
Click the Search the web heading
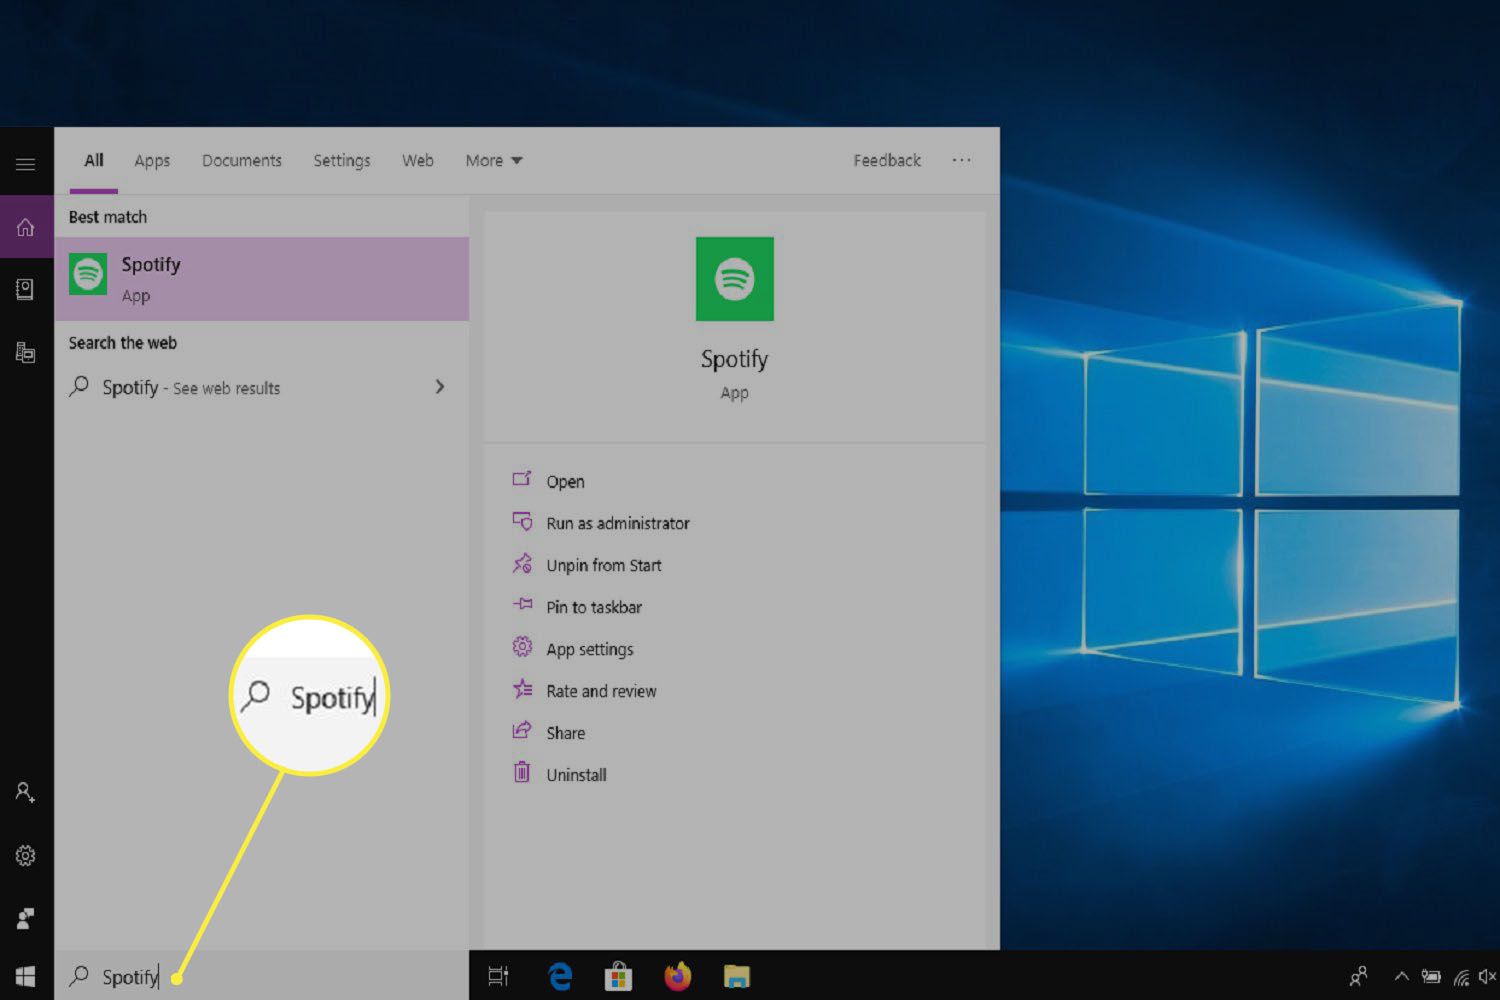coord(123,343)
